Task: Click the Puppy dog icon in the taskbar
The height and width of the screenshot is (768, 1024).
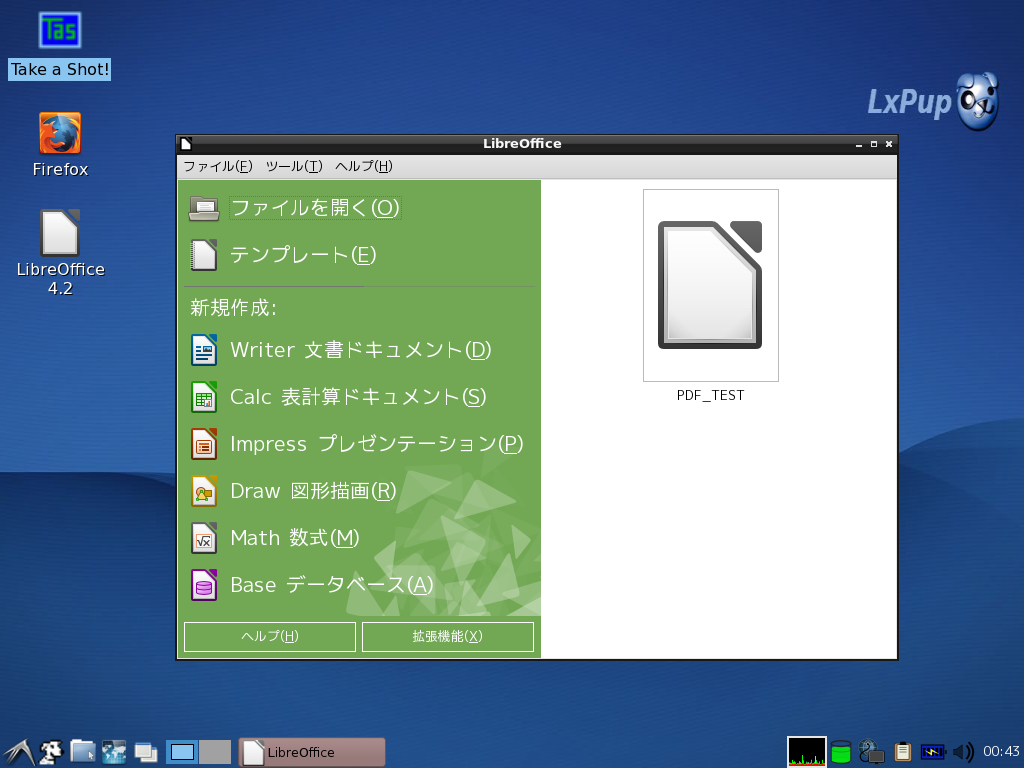Action: 51,752
